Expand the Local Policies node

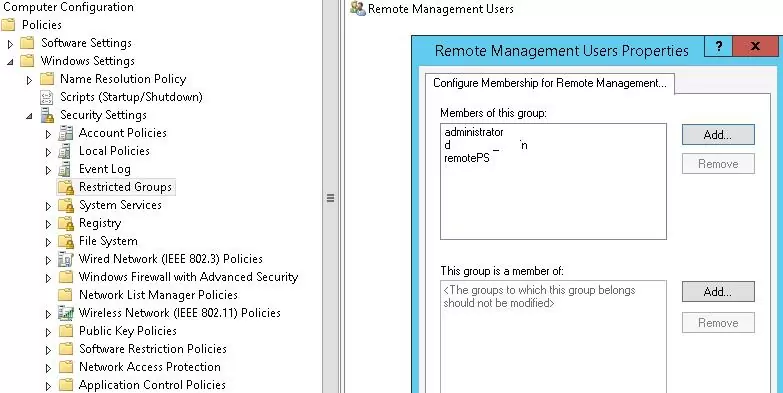point(48,152)
